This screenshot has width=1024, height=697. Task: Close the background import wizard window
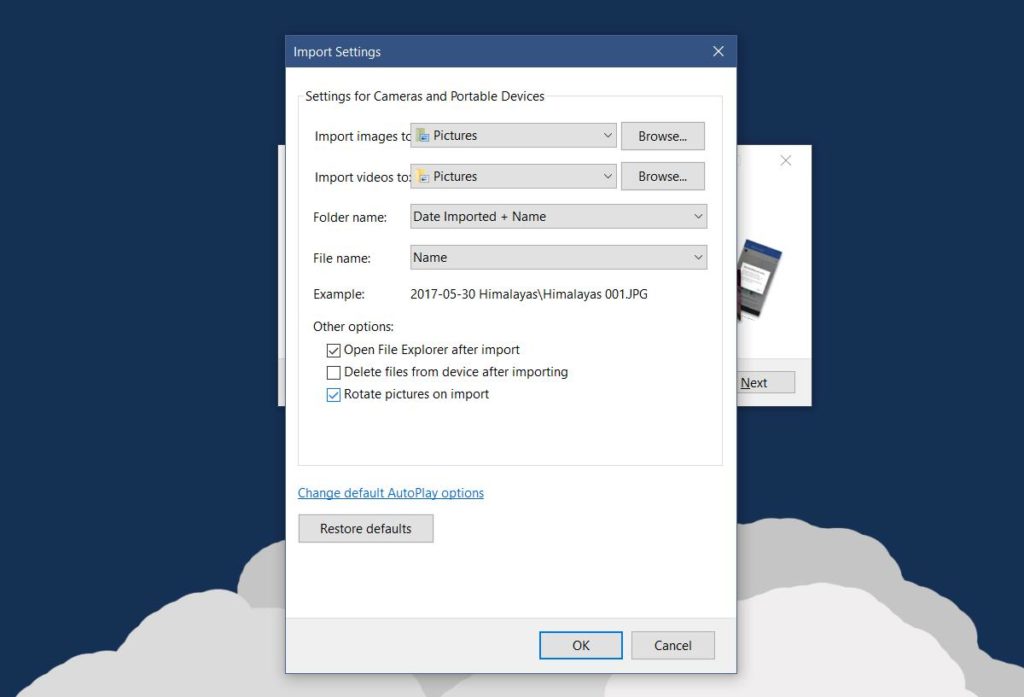pyautogui.click(x=786, y=160)
